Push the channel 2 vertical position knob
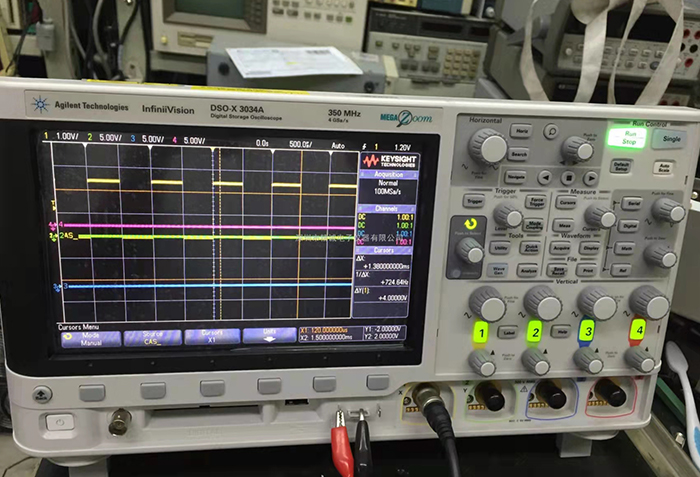Viewport: 700px width, 477px height. [x=536, y=361]
